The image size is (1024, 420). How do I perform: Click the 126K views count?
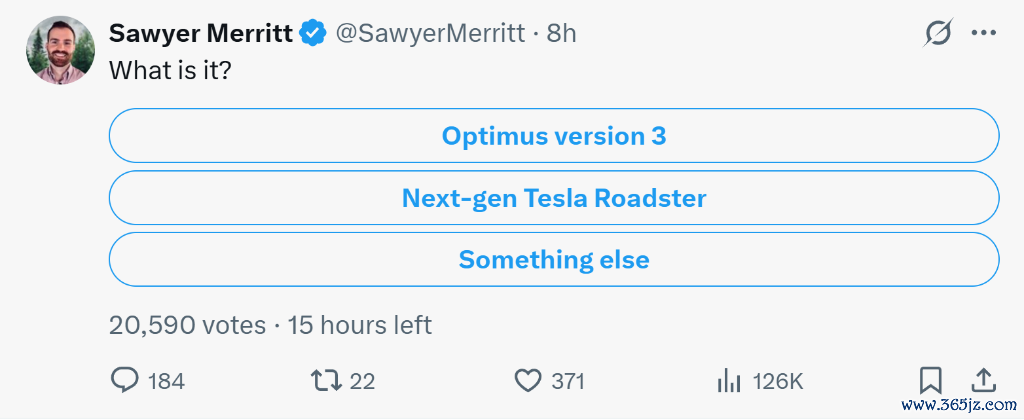click(x=778, y=381)
